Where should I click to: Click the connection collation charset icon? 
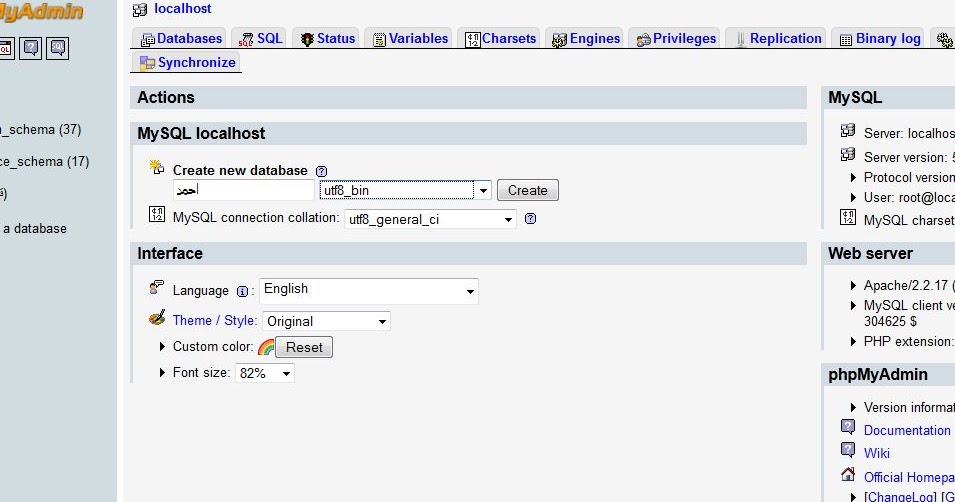tap(157, 214)
